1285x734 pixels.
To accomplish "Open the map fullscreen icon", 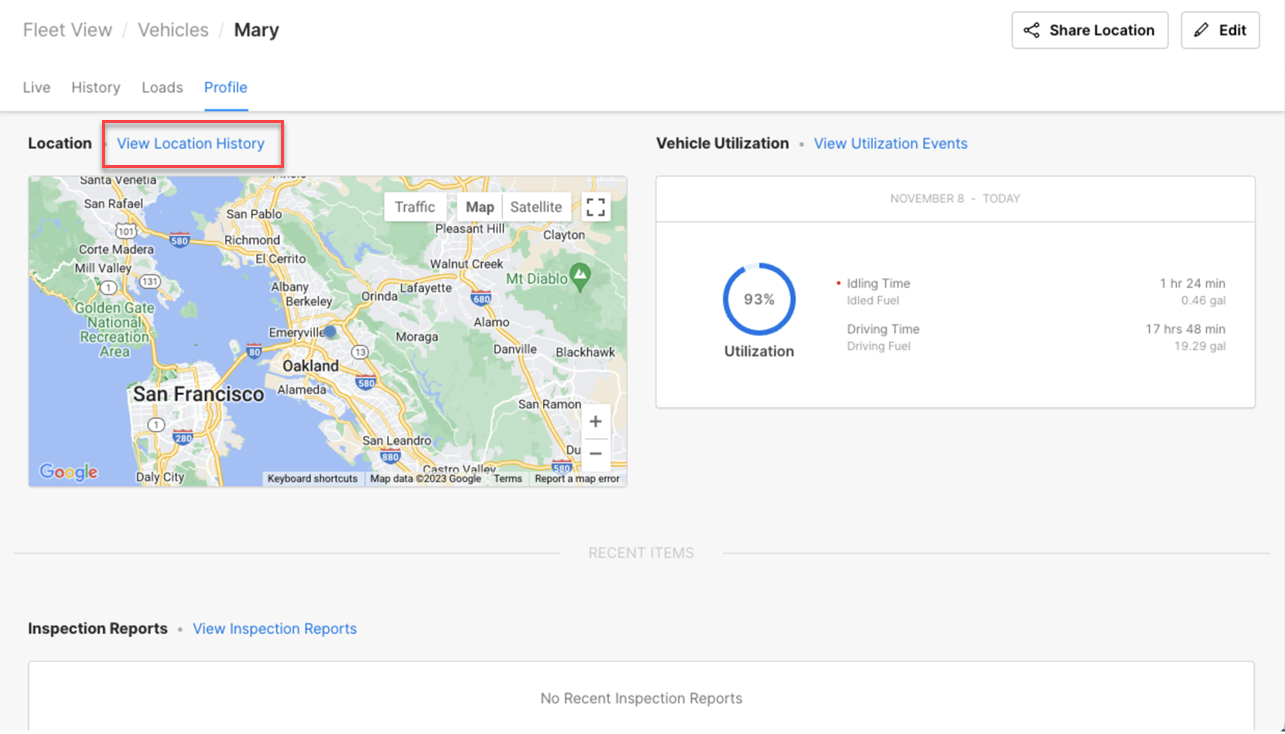I will pos(596,207).
